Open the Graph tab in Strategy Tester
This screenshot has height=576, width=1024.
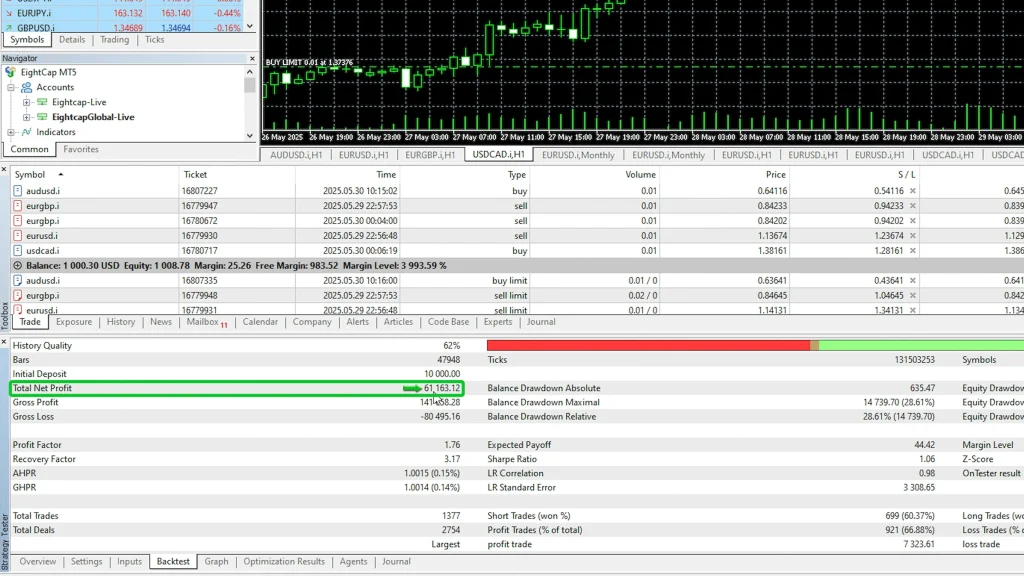(x=216, y=562)
